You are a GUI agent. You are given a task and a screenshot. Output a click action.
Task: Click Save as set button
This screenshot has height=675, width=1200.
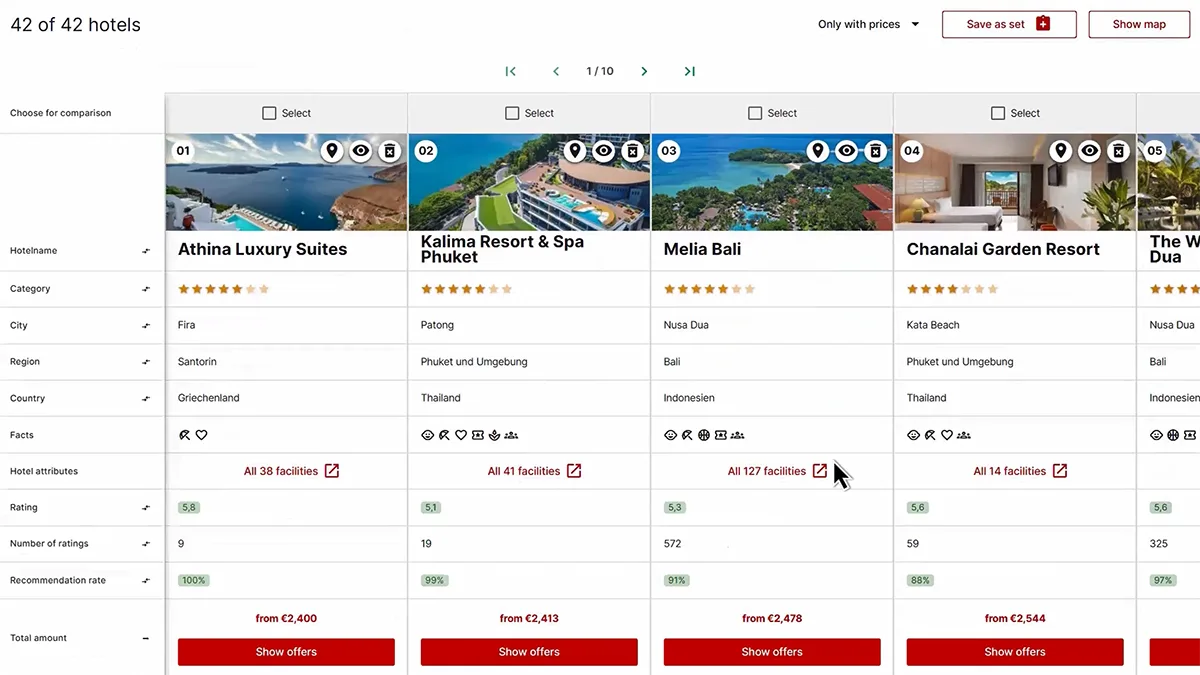pos(1009,24)
